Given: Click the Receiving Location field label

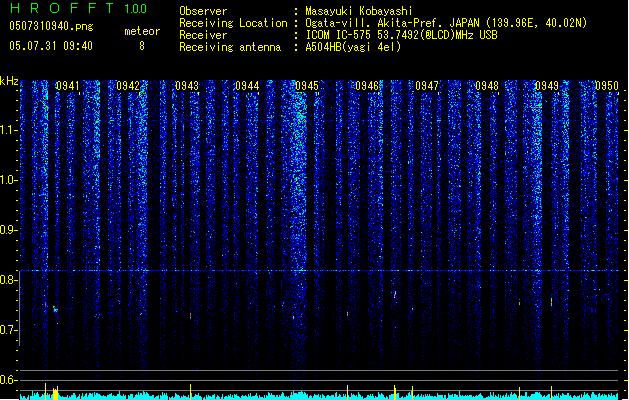Looking at the screenshot, I should pos(233,23).
